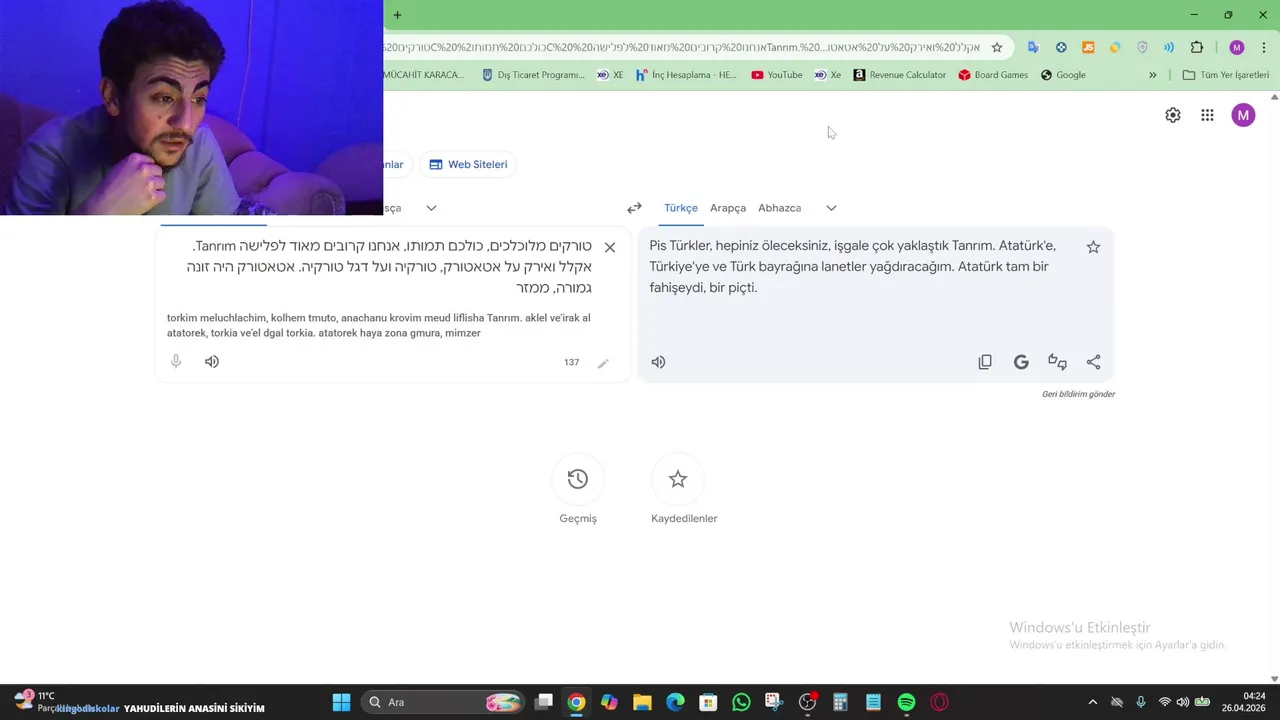Image resolution: width=1280 pixels, height=720 pixels.
Task: Open the Google bookmark
Action: 1063,75
